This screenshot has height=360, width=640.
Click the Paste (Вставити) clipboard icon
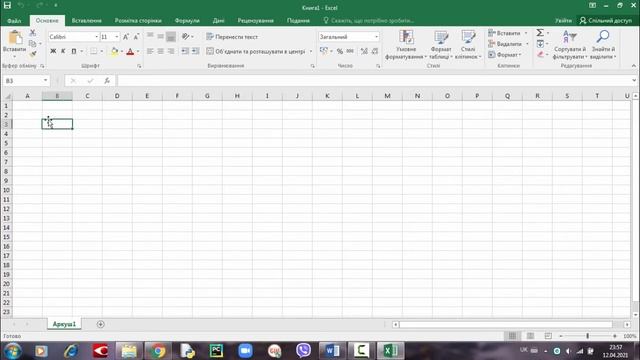(15, 38)
